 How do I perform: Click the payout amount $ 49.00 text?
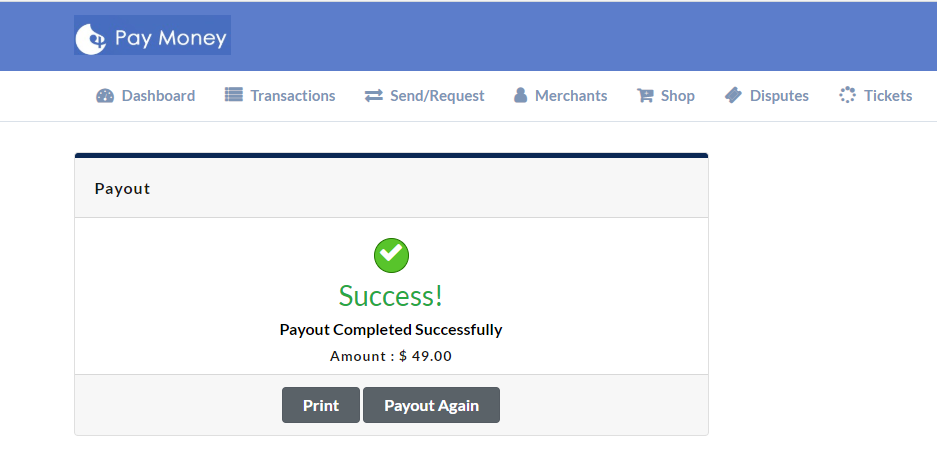(x=425, y=356)
